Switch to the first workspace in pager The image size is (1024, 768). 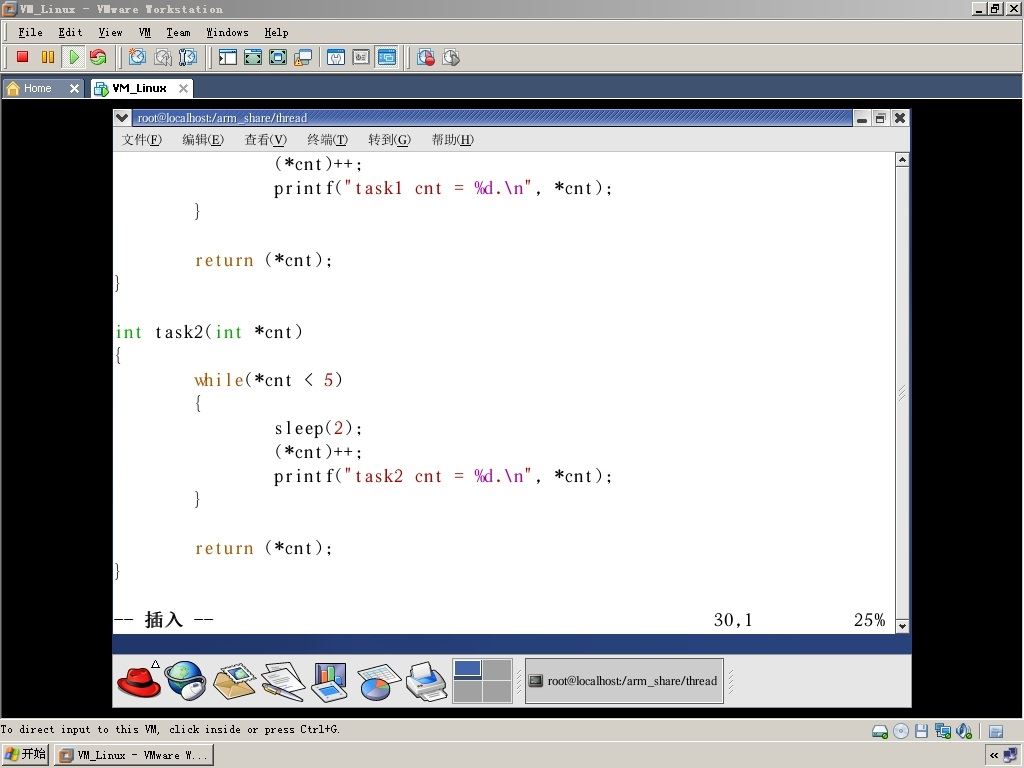[468, 669]
